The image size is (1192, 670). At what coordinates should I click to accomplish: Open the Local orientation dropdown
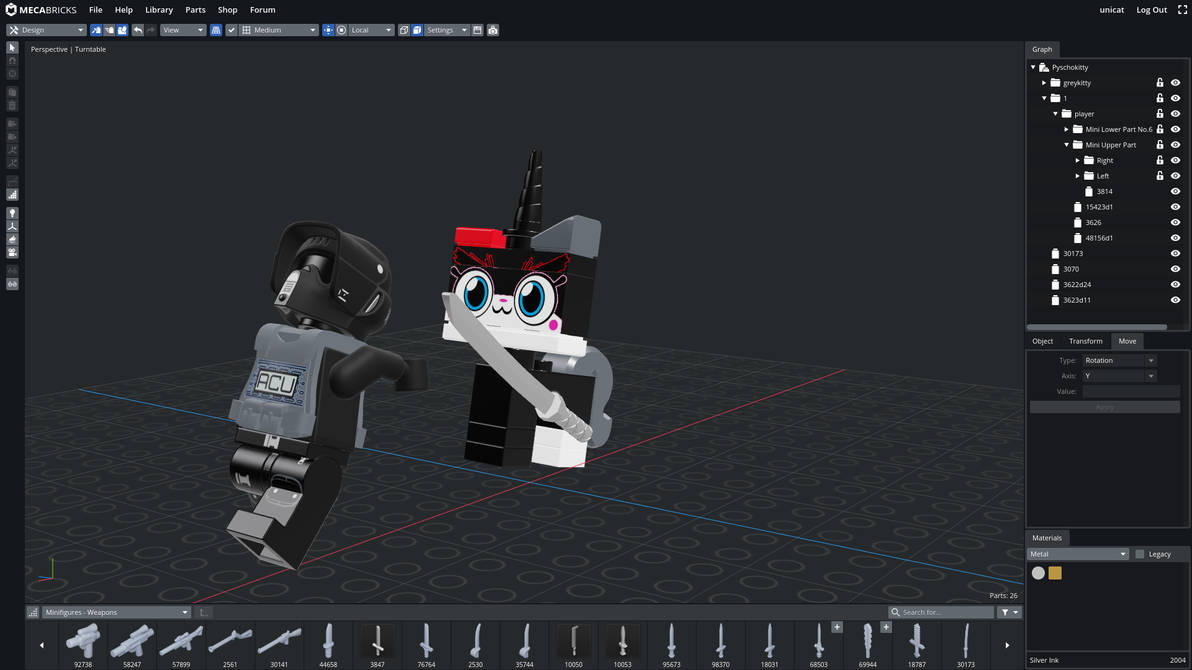click(371, 30)
